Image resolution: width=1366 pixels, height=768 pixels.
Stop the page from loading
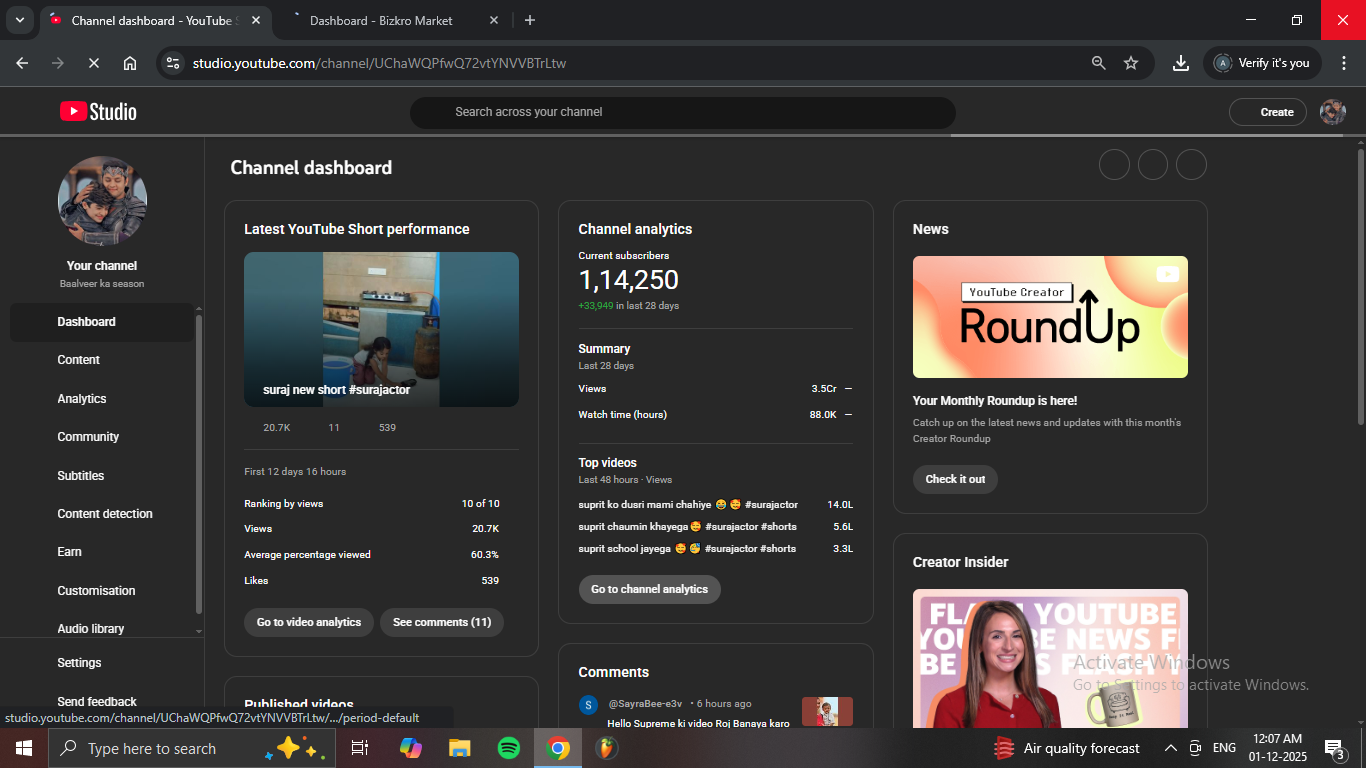click(93, 63)
